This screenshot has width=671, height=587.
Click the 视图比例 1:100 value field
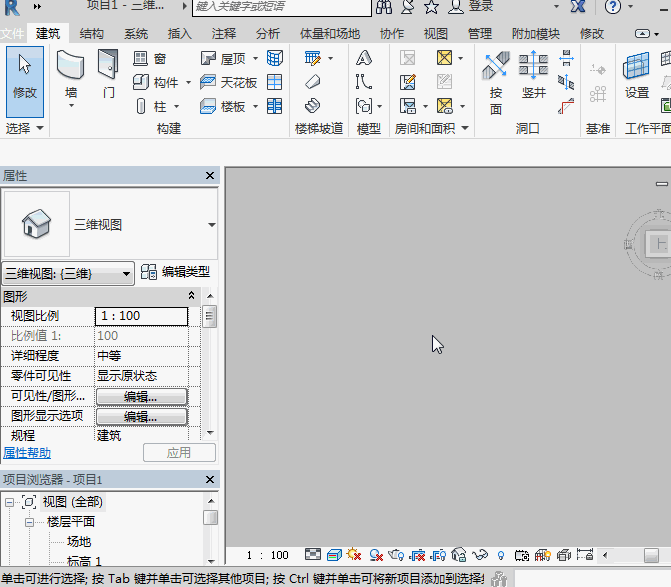(x=141, y=316)
